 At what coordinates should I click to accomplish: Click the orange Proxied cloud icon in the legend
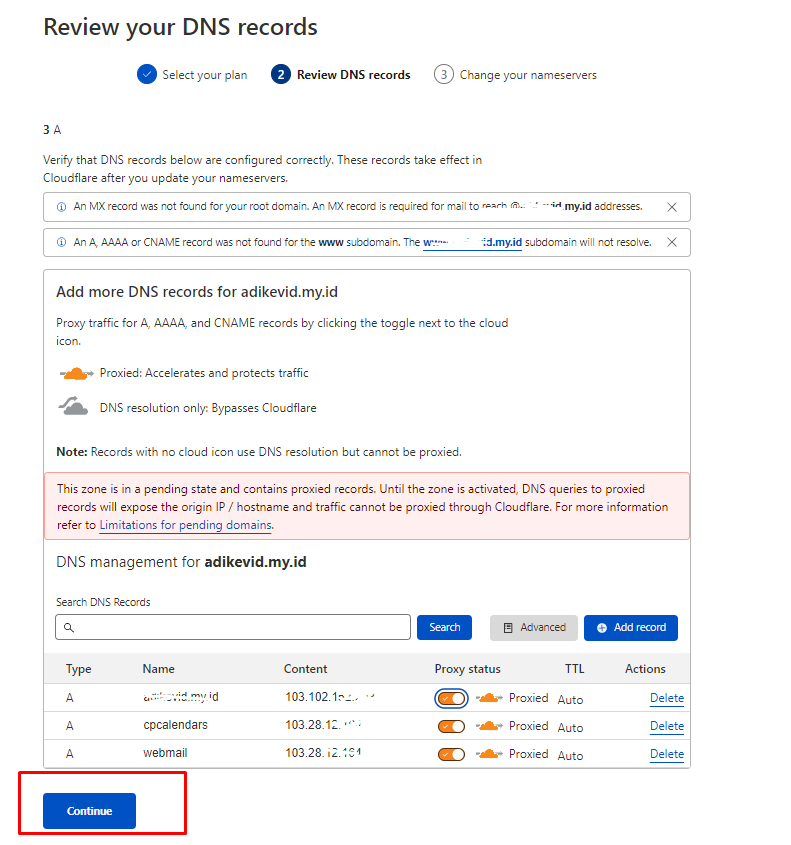pos(76,373)
